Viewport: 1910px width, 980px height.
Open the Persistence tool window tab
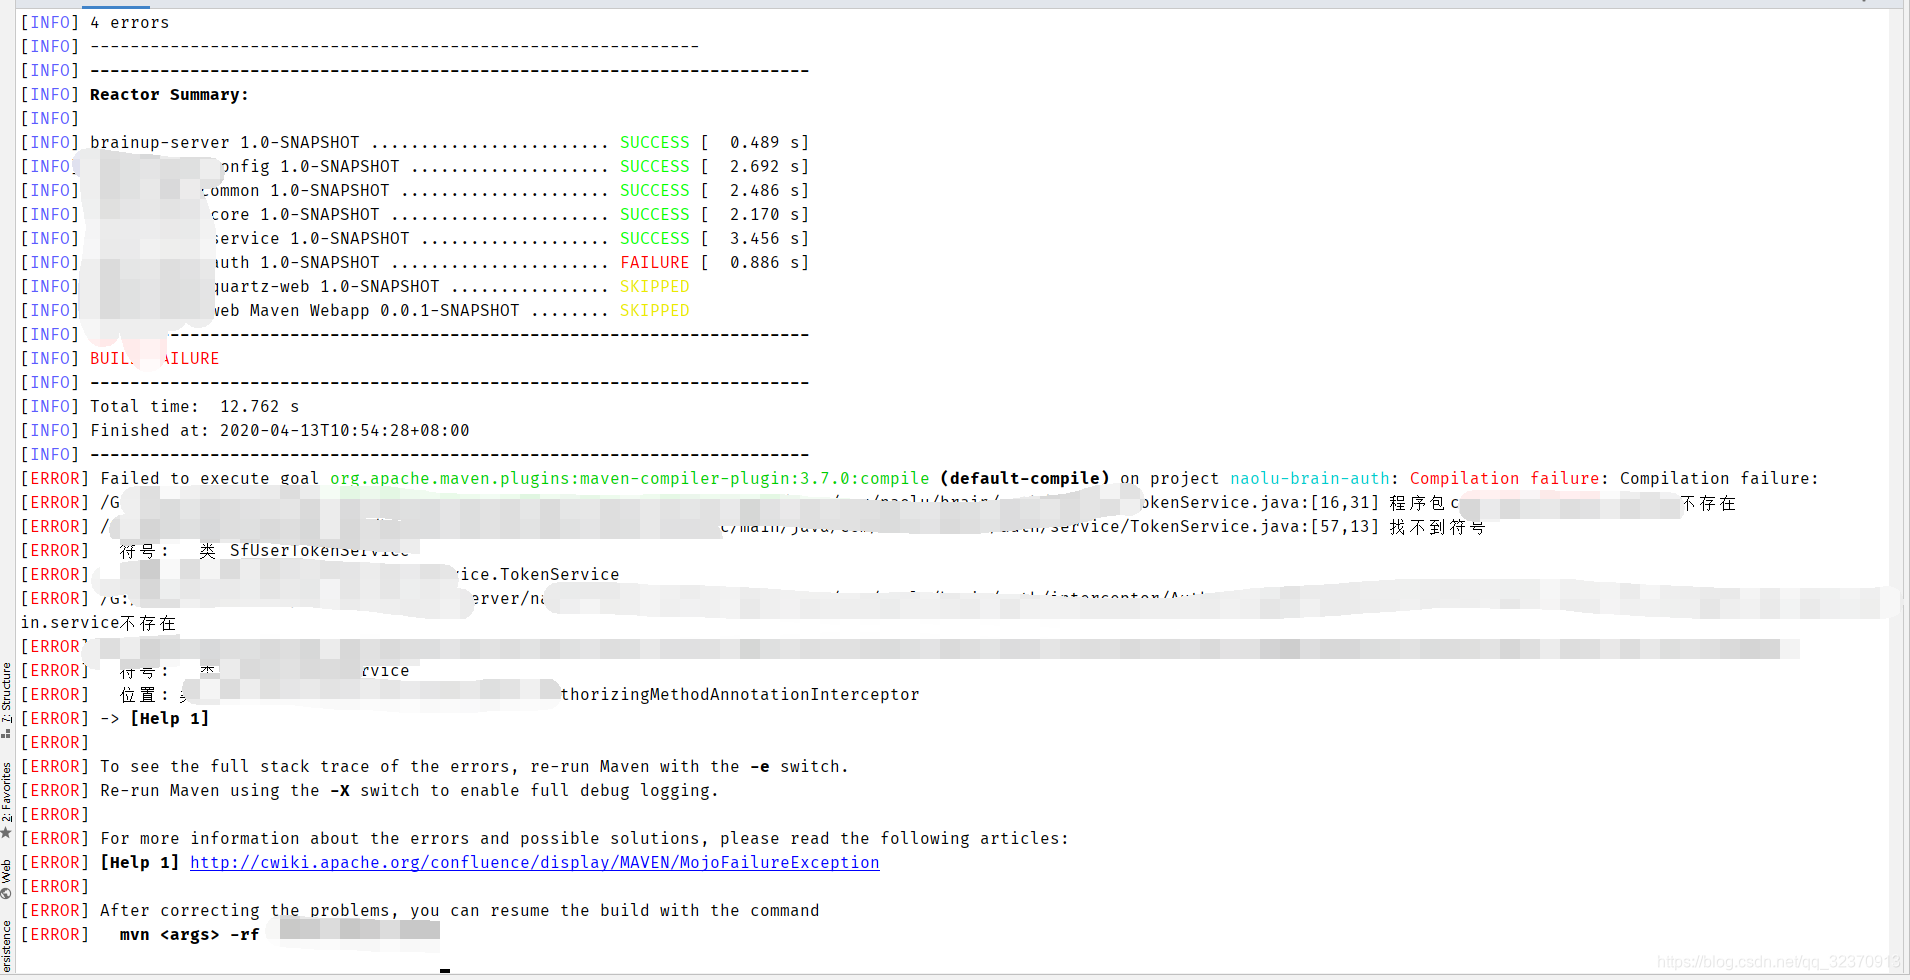(7, 948)
